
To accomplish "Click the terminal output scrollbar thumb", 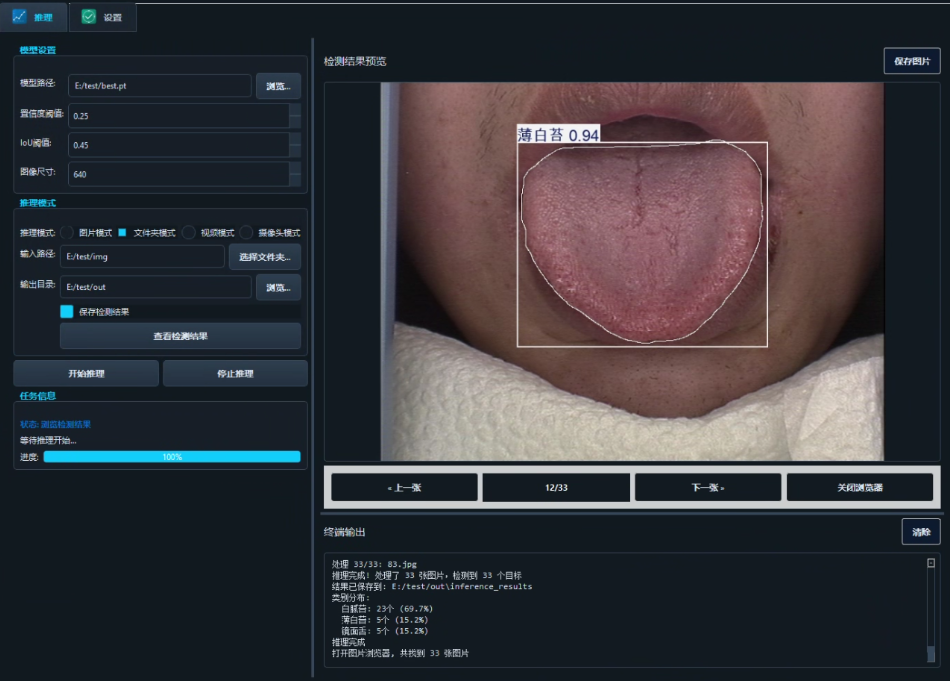I will click(931, 653).
